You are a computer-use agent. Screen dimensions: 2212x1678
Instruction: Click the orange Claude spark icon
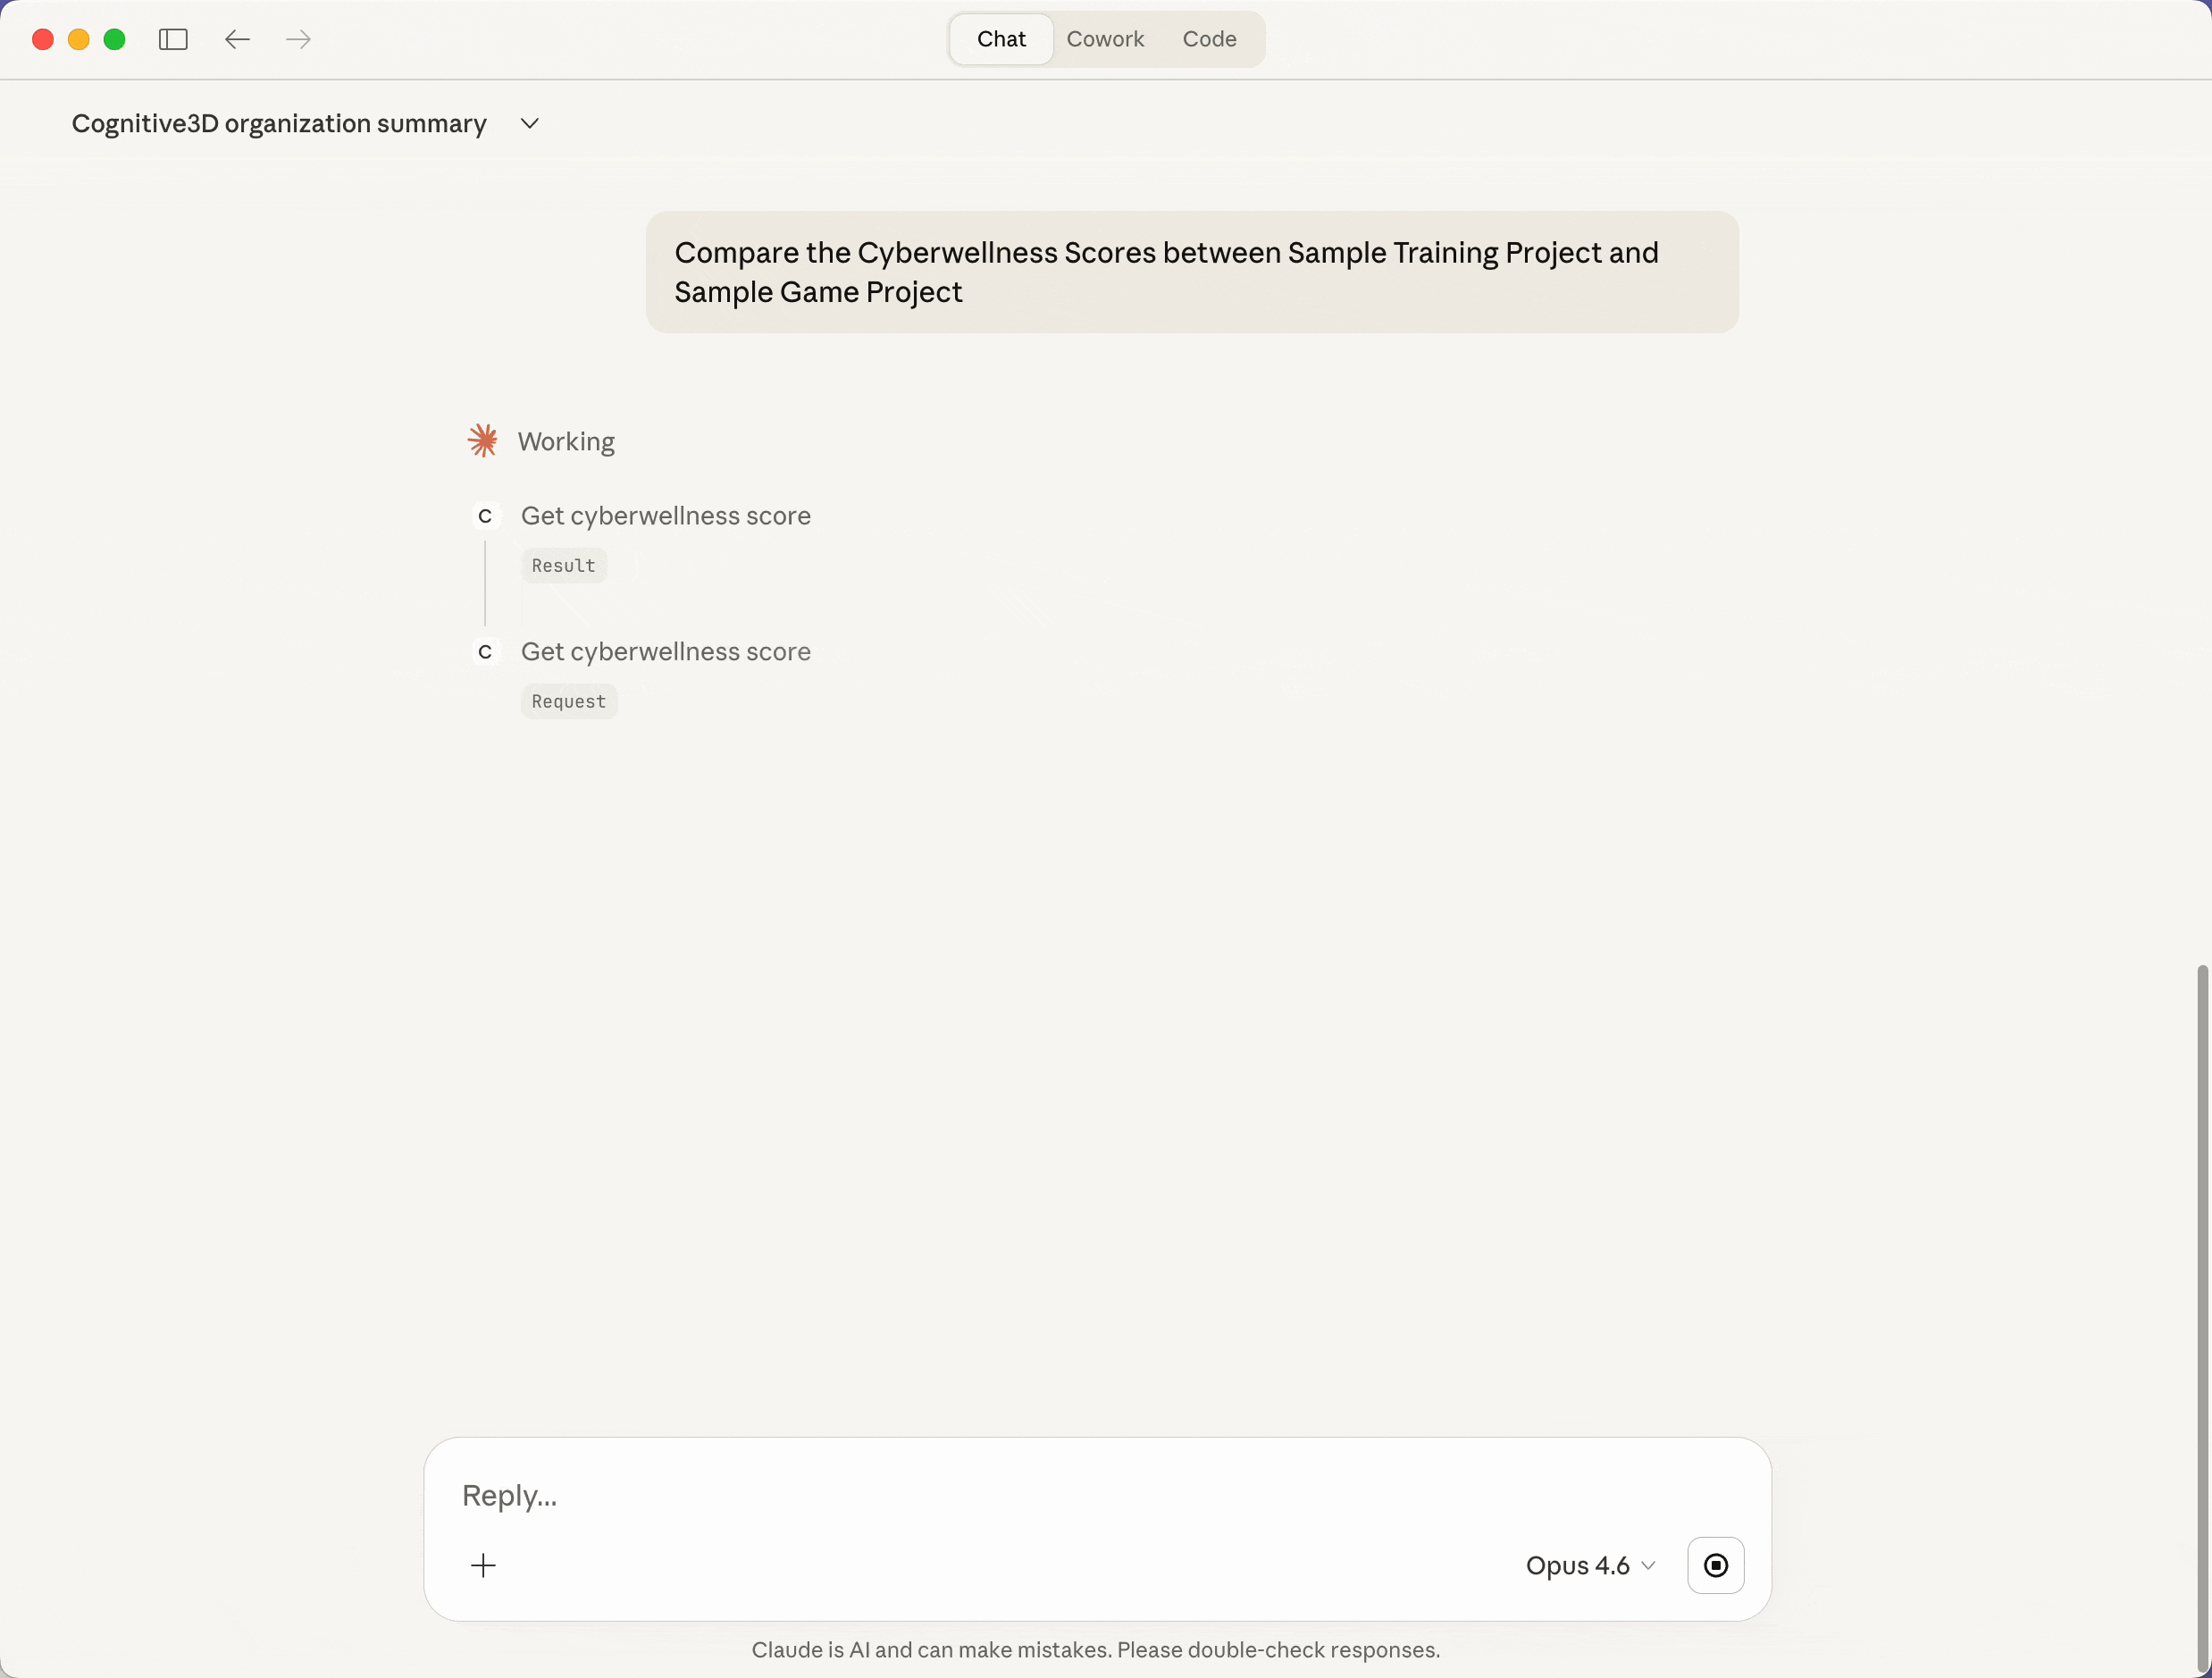[x=483, y=441]
